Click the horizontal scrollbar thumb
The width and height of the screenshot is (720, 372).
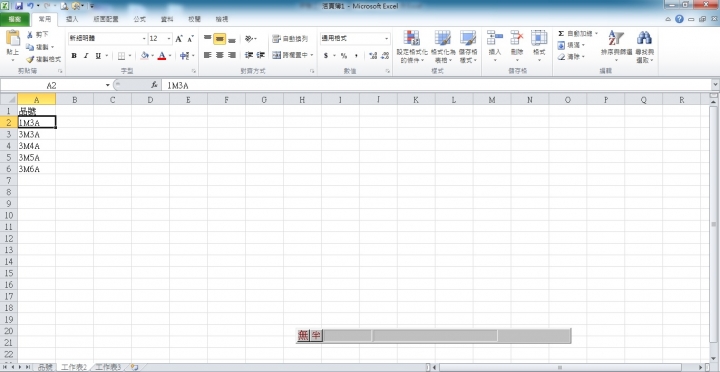point(560,367)
